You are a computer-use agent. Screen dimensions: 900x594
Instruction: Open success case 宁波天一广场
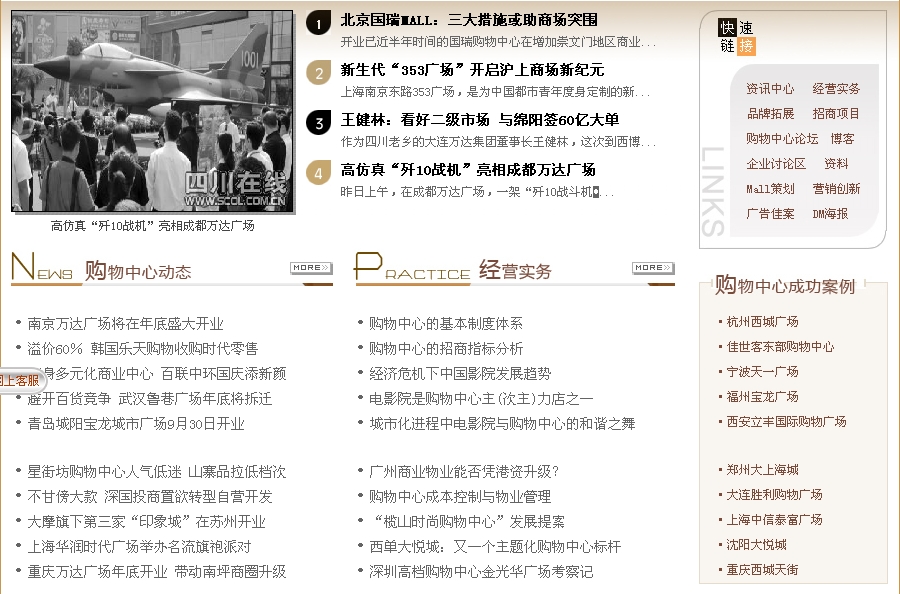tap(762, 372)
